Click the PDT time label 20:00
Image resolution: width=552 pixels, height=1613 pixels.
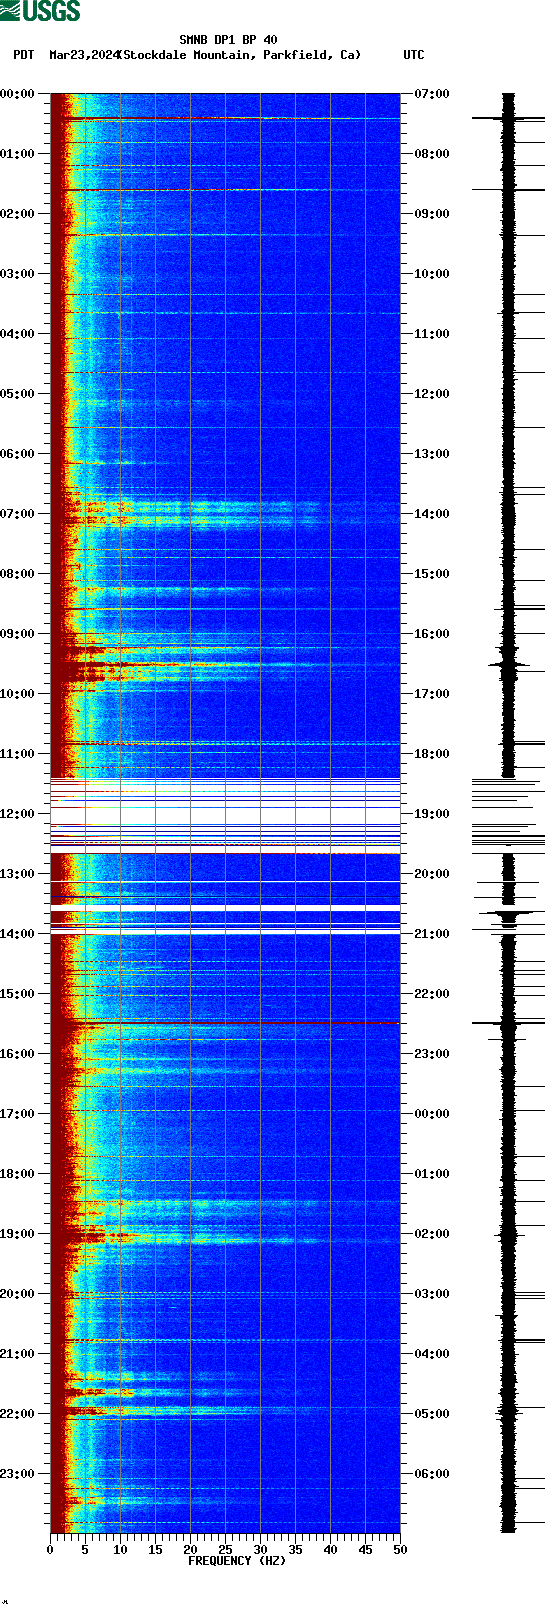point(18,1294)
